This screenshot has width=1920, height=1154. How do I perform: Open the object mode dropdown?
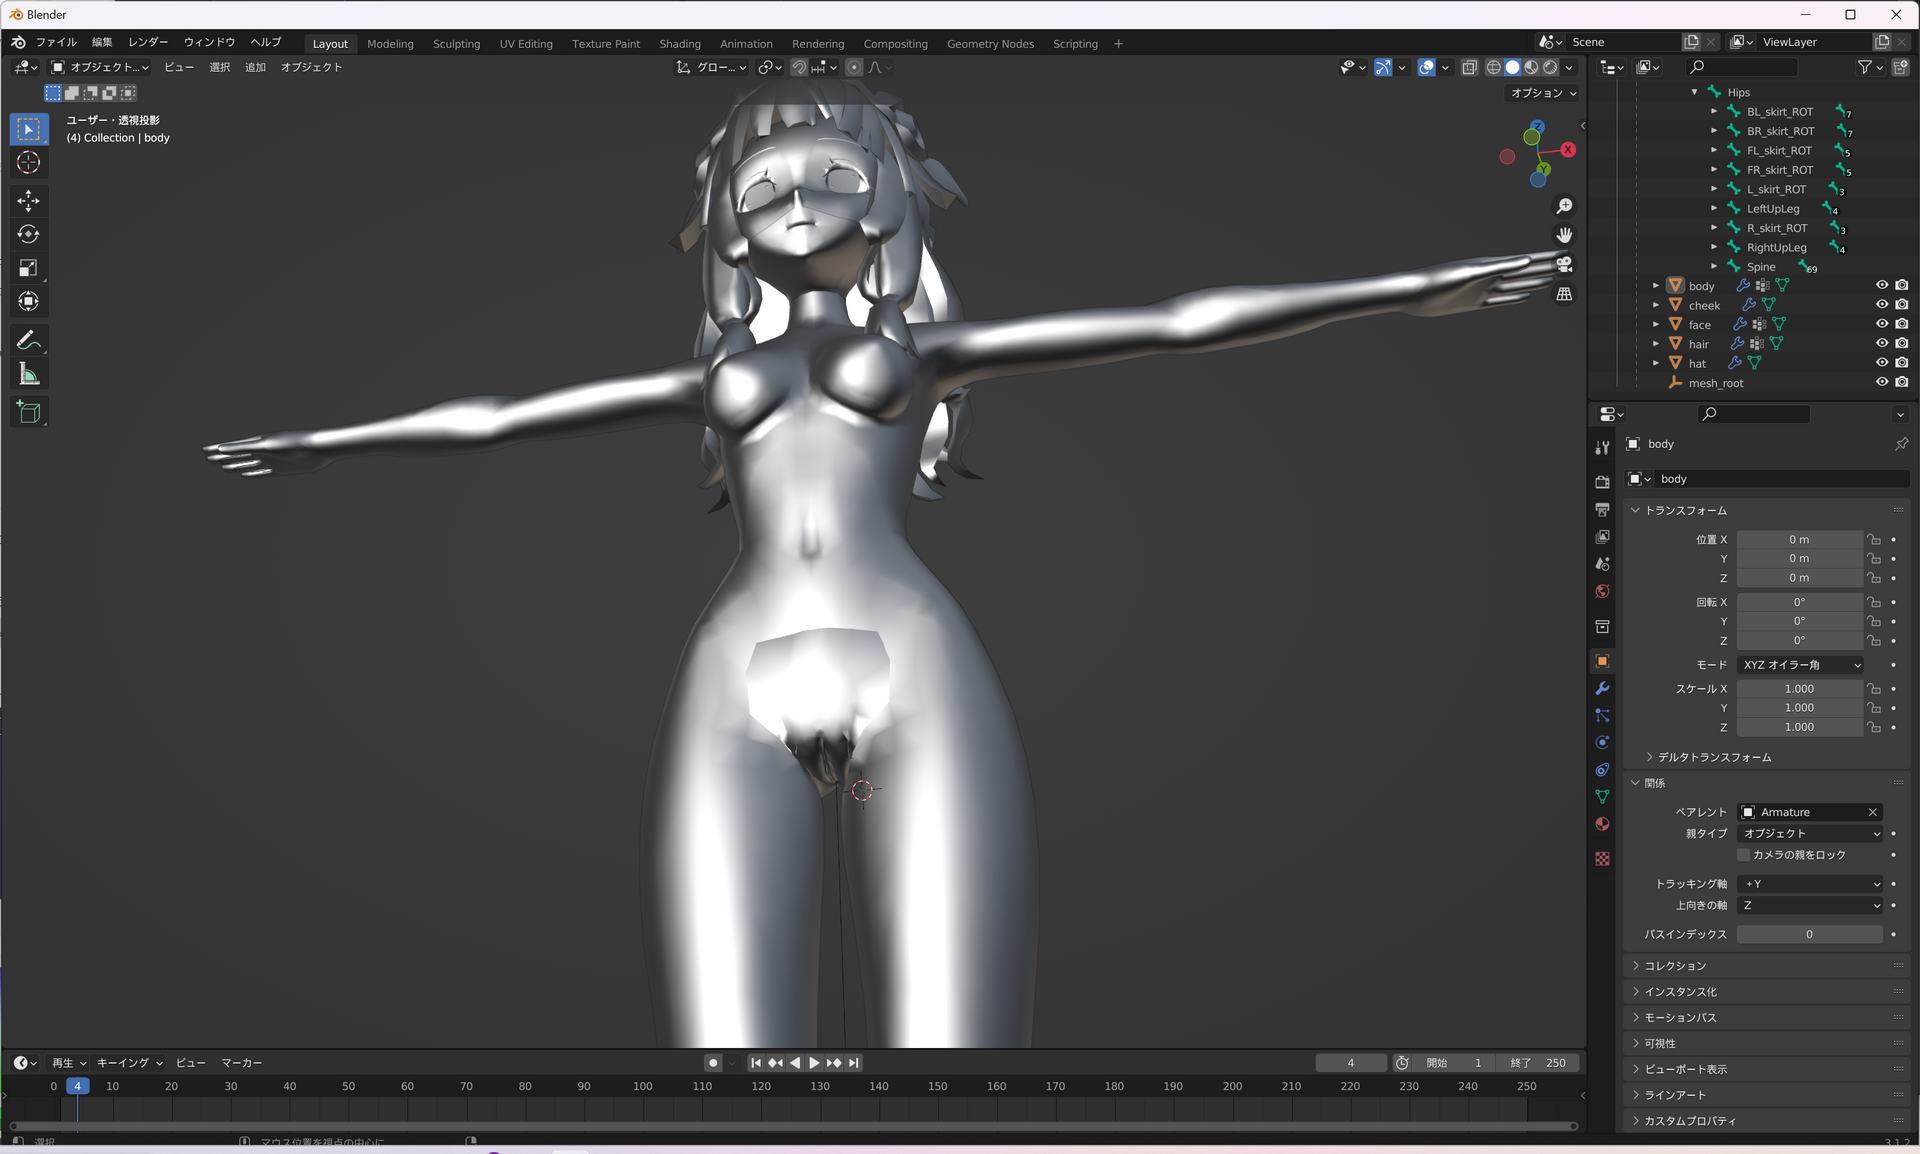99,67
